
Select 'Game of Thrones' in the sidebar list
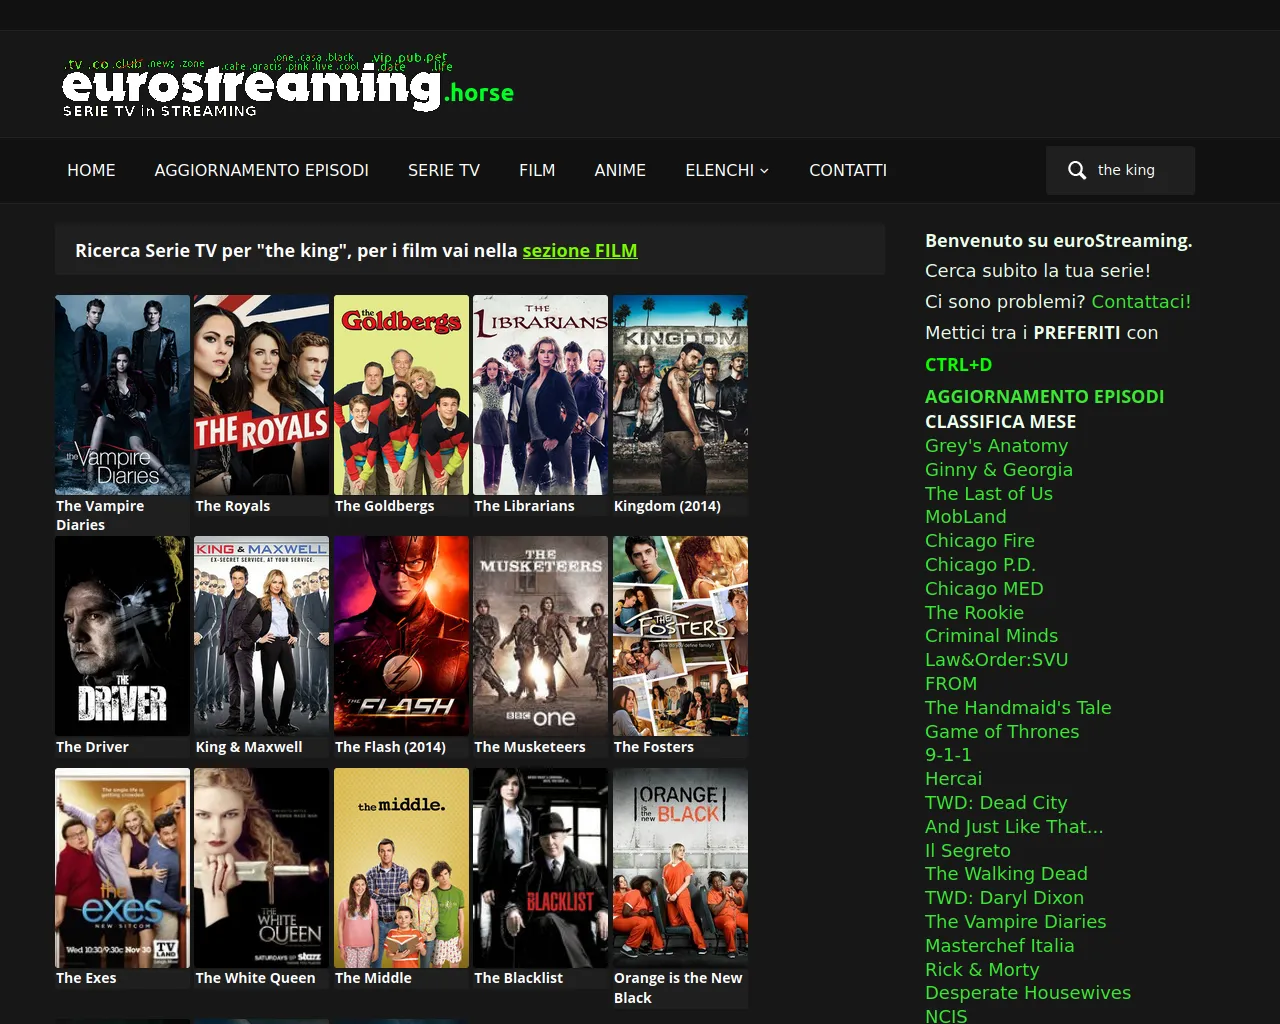click(x=1001, y=731)
